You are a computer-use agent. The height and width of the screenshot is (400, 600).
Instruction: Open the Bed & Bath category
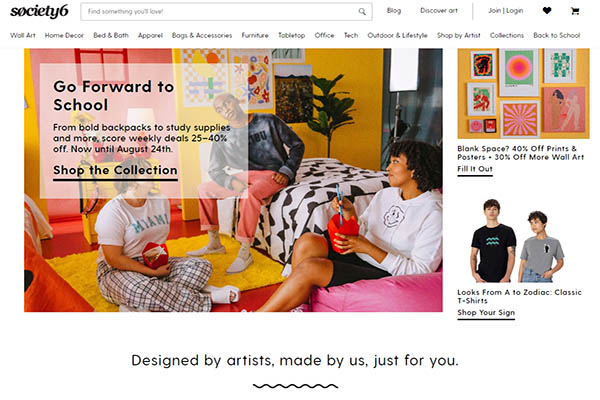[111, 35]
